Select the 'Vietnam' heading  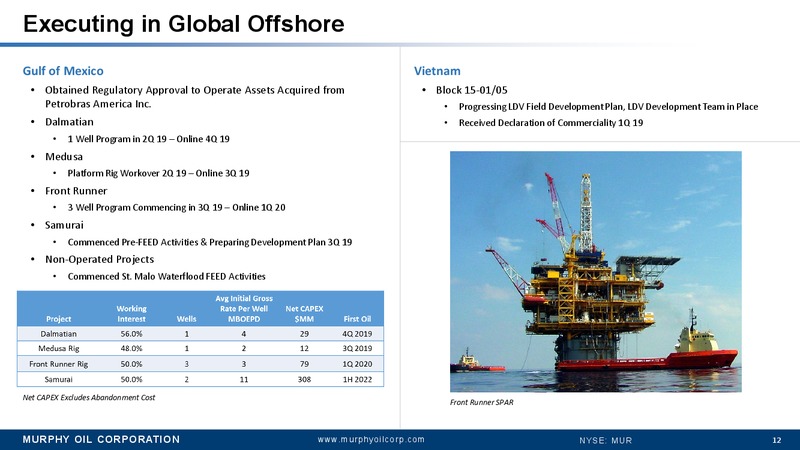(437, 71)
